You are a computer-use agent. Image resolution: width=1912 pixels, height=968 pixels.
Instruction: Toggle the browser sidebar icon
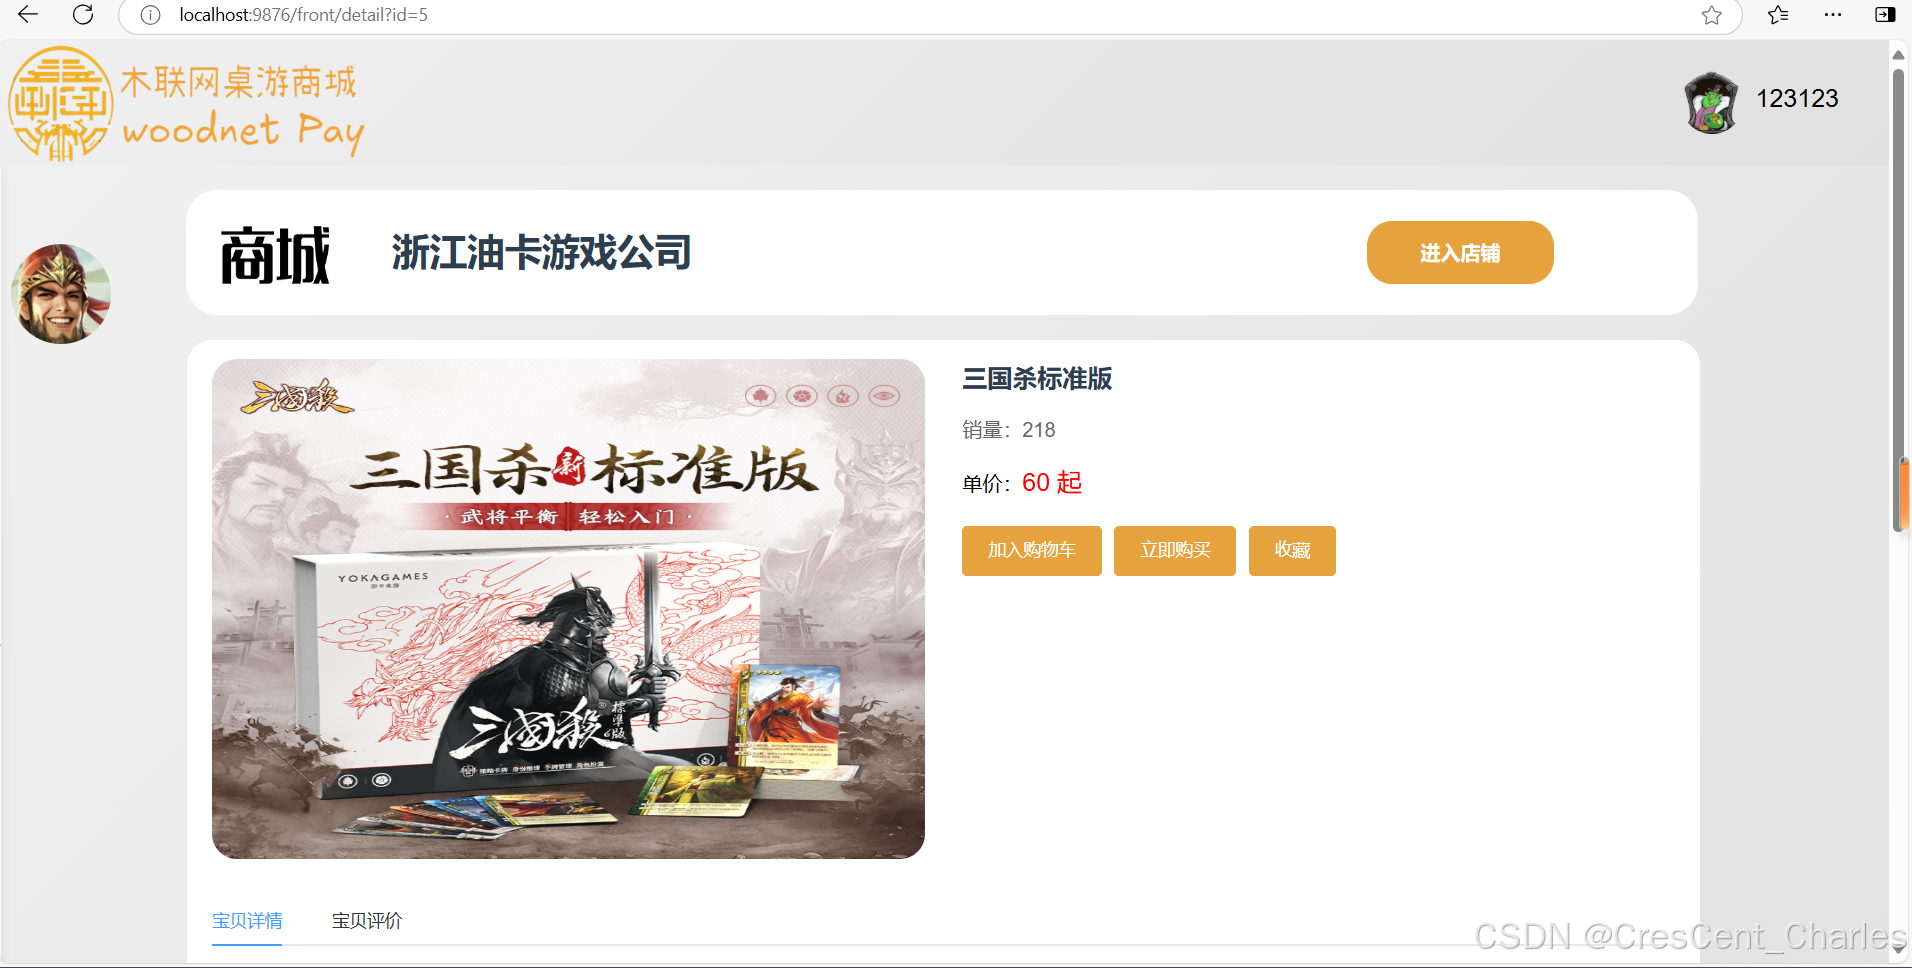[1885, 15]
